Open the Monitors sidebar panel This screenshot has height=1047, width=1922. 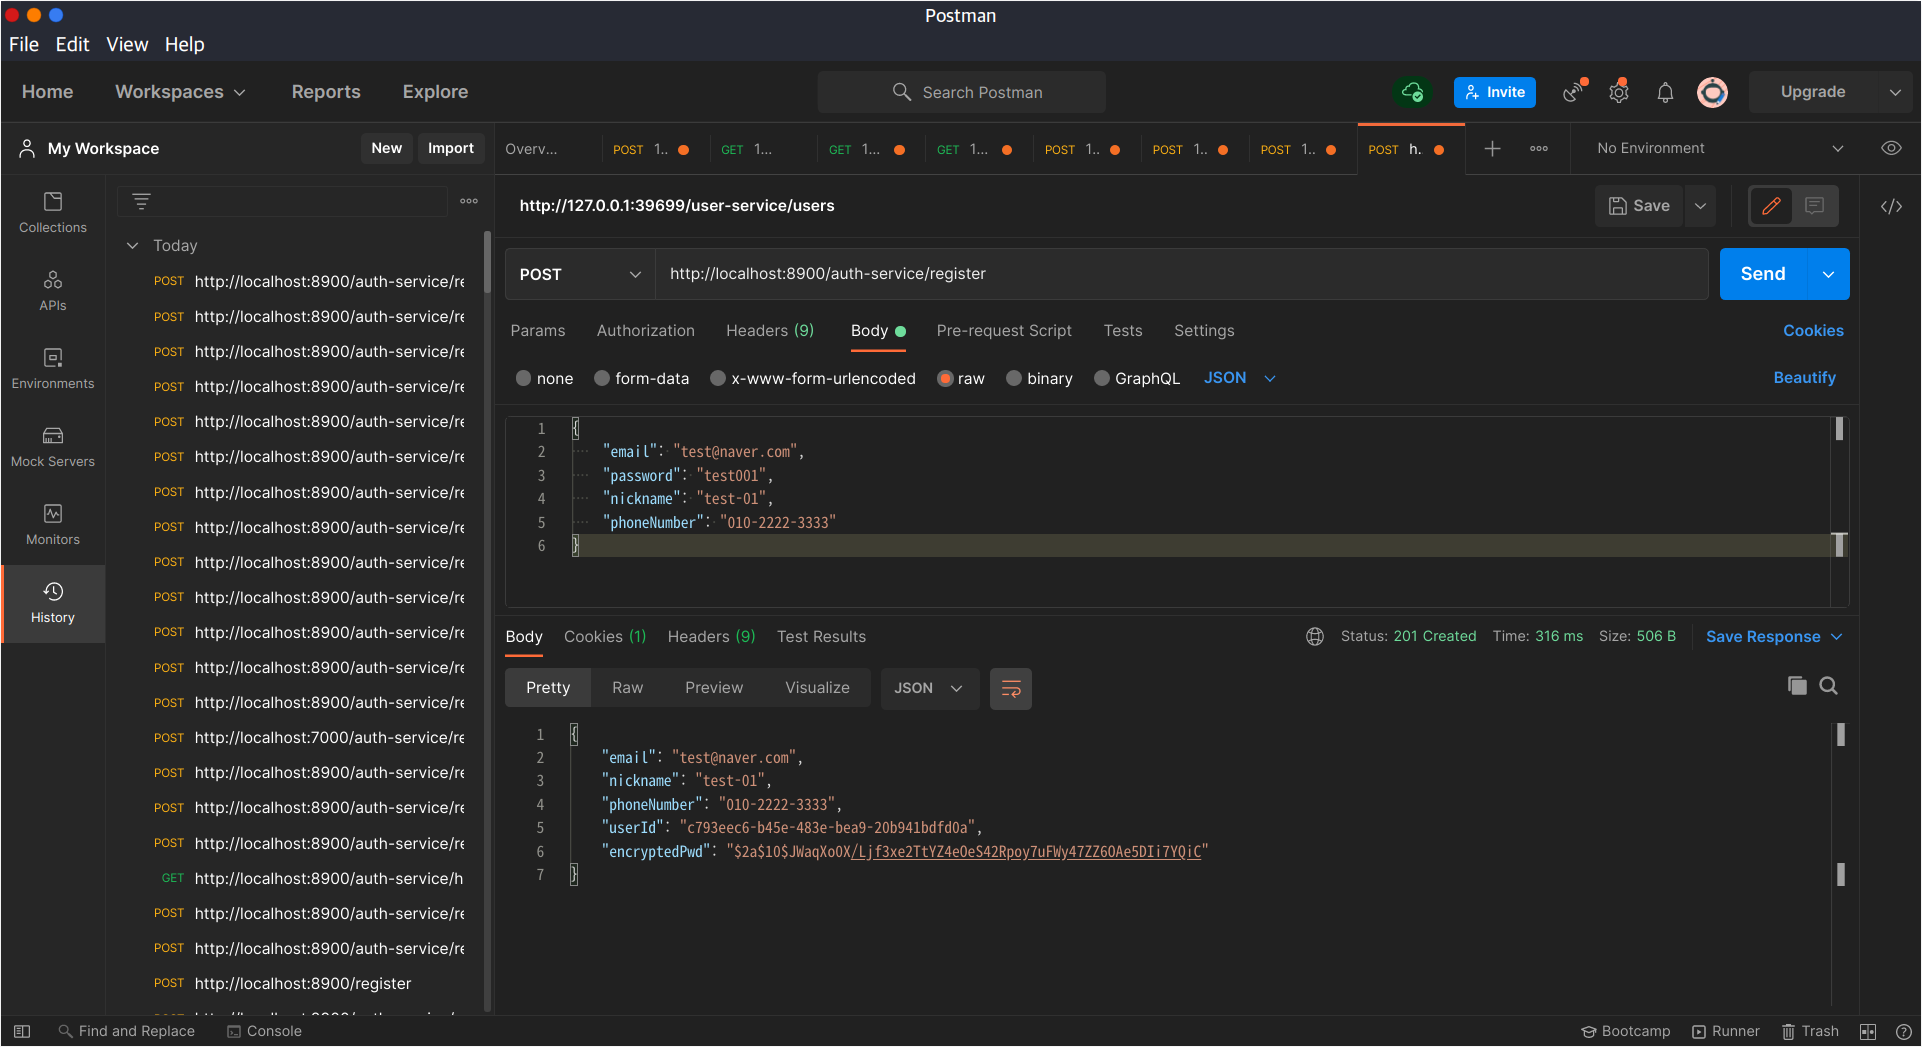pos(53,525)
